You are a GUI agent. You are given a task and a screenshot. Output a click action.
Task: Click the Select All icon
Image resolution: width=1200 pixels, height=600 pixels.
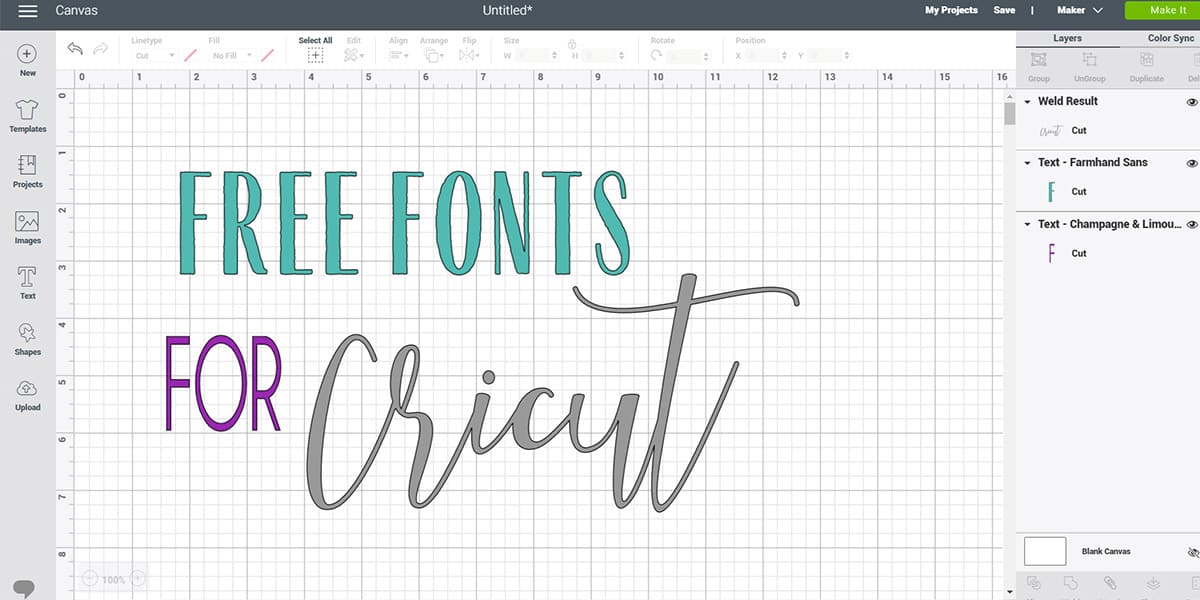click(x=315, y=53)
